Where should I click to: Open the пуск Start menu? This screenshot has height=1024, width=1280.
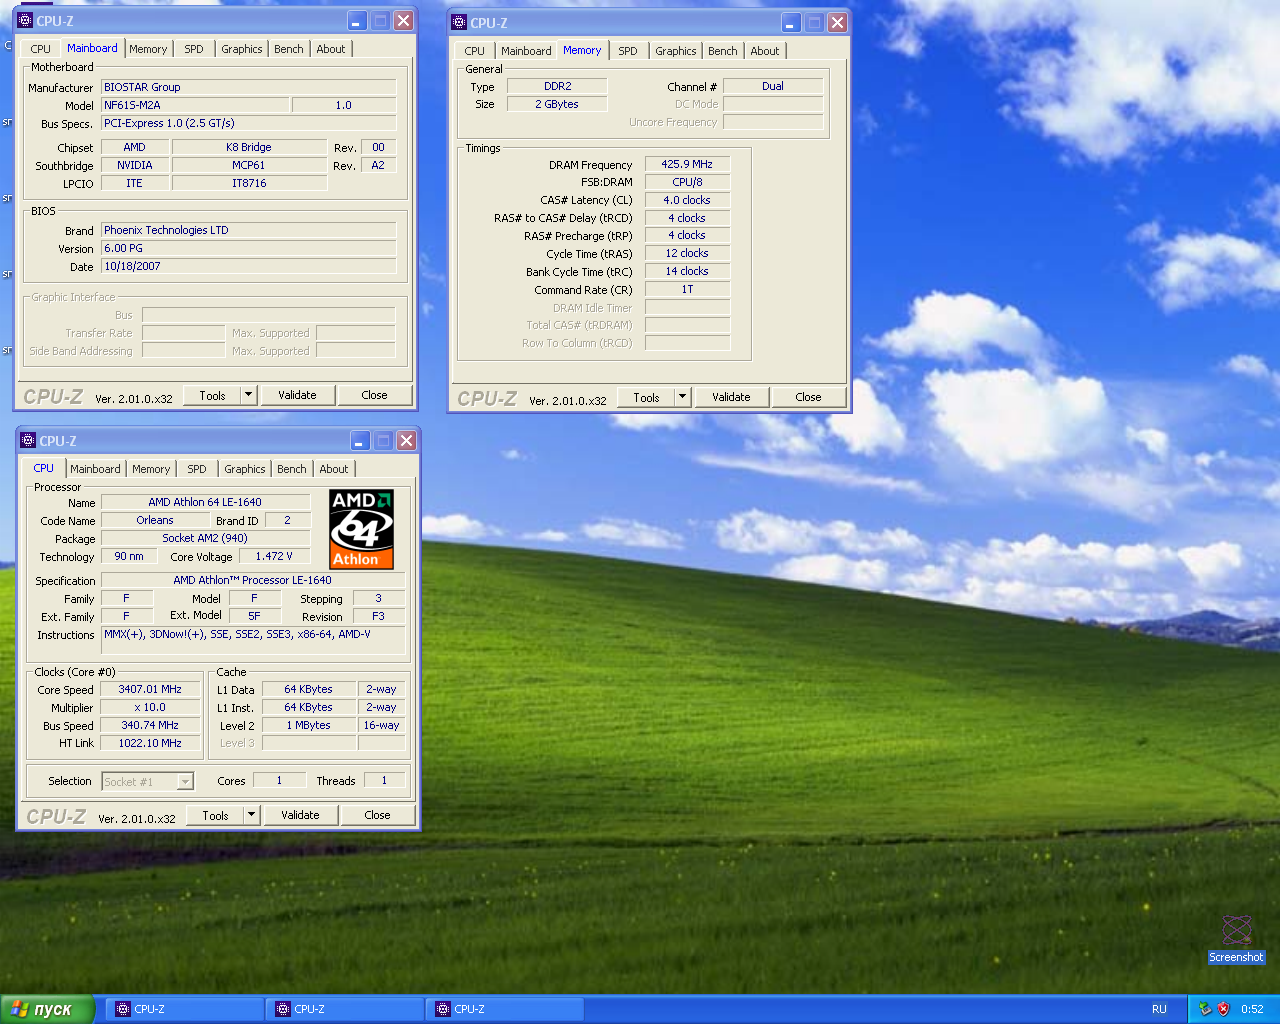[47, 1009]
